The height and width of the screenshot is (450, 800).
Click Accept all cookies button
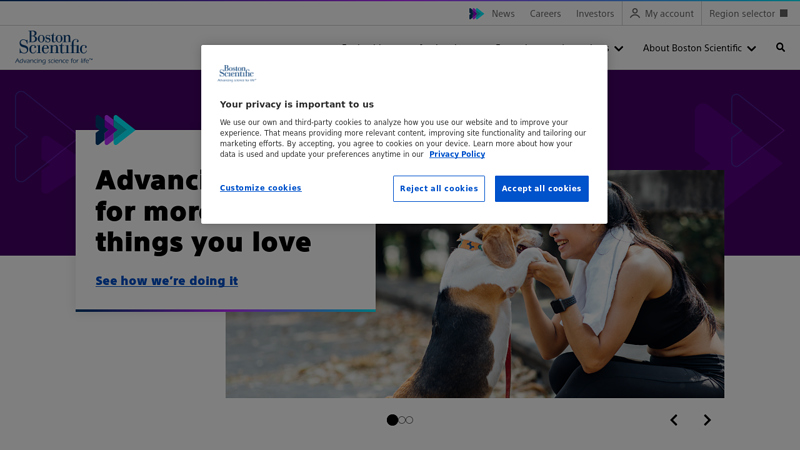[x=541, y=188]
